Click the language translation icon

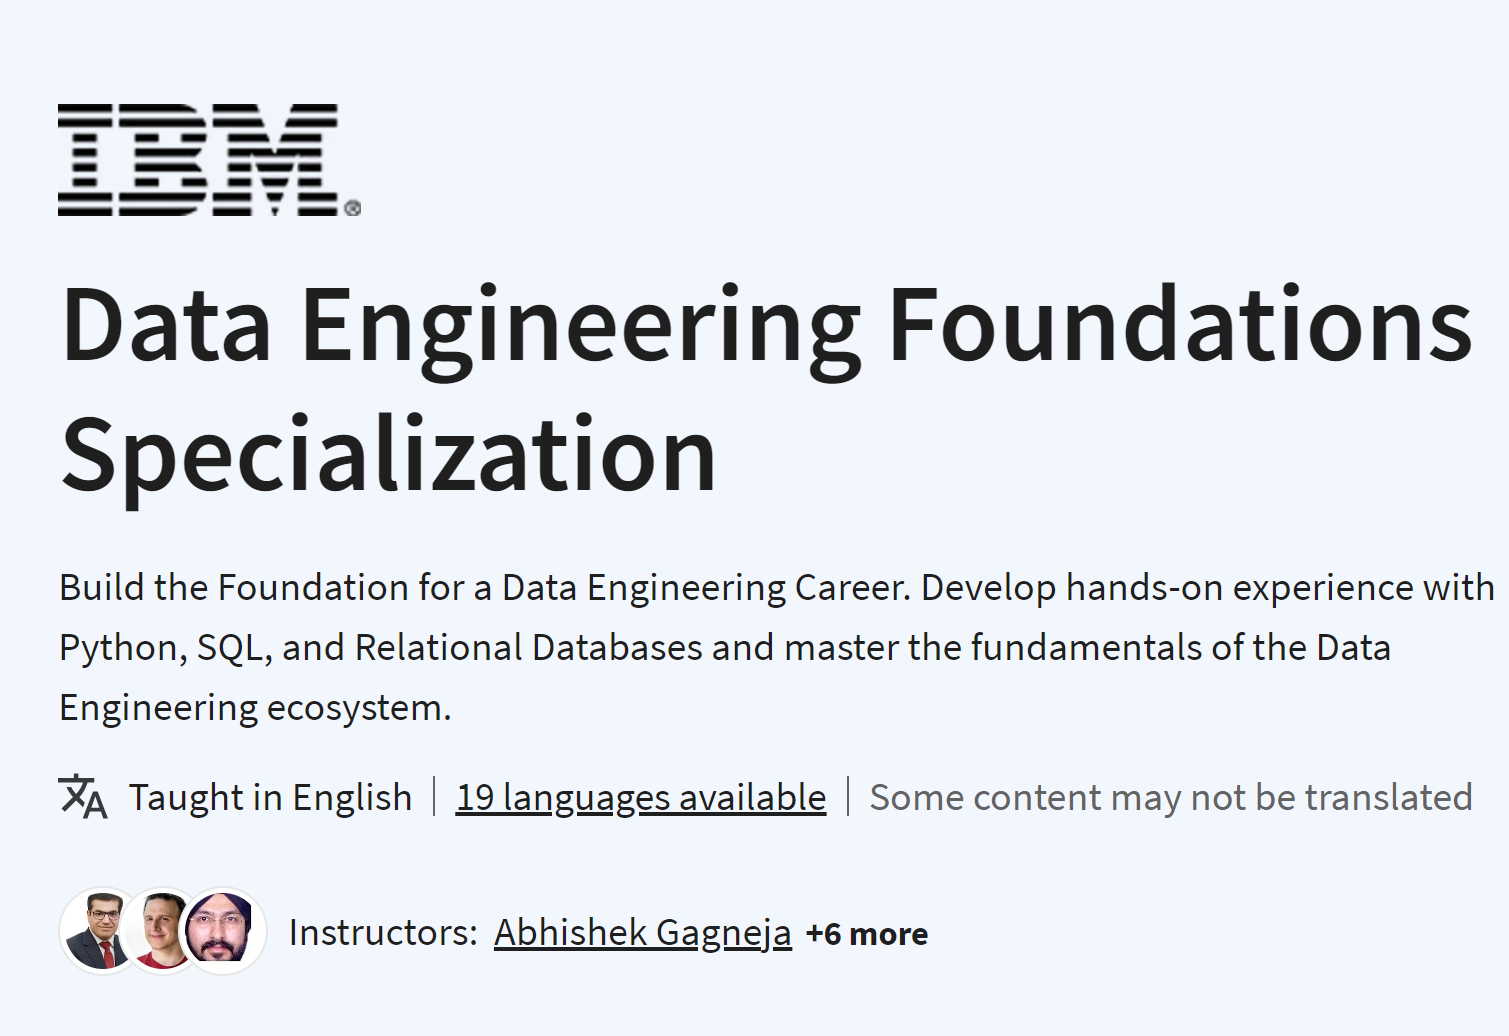coord(82,797)
